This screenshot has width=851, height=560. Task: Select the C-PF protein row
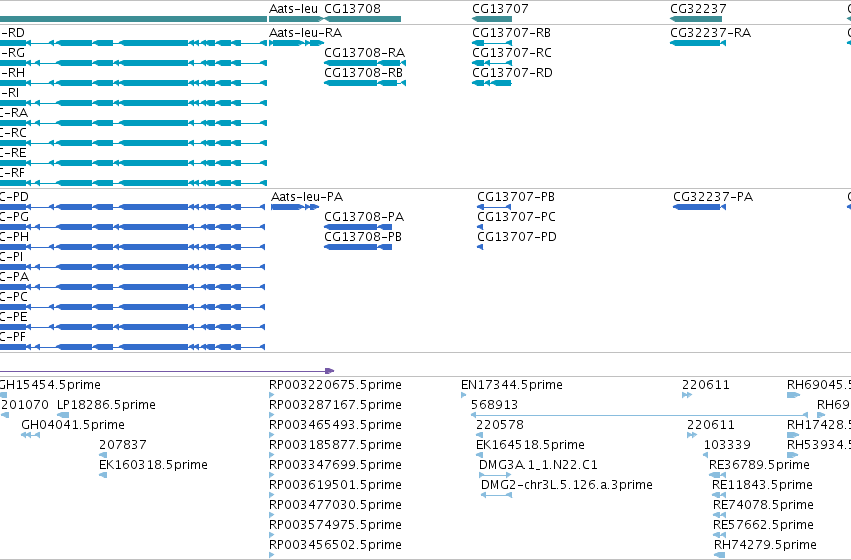[132, 347]
